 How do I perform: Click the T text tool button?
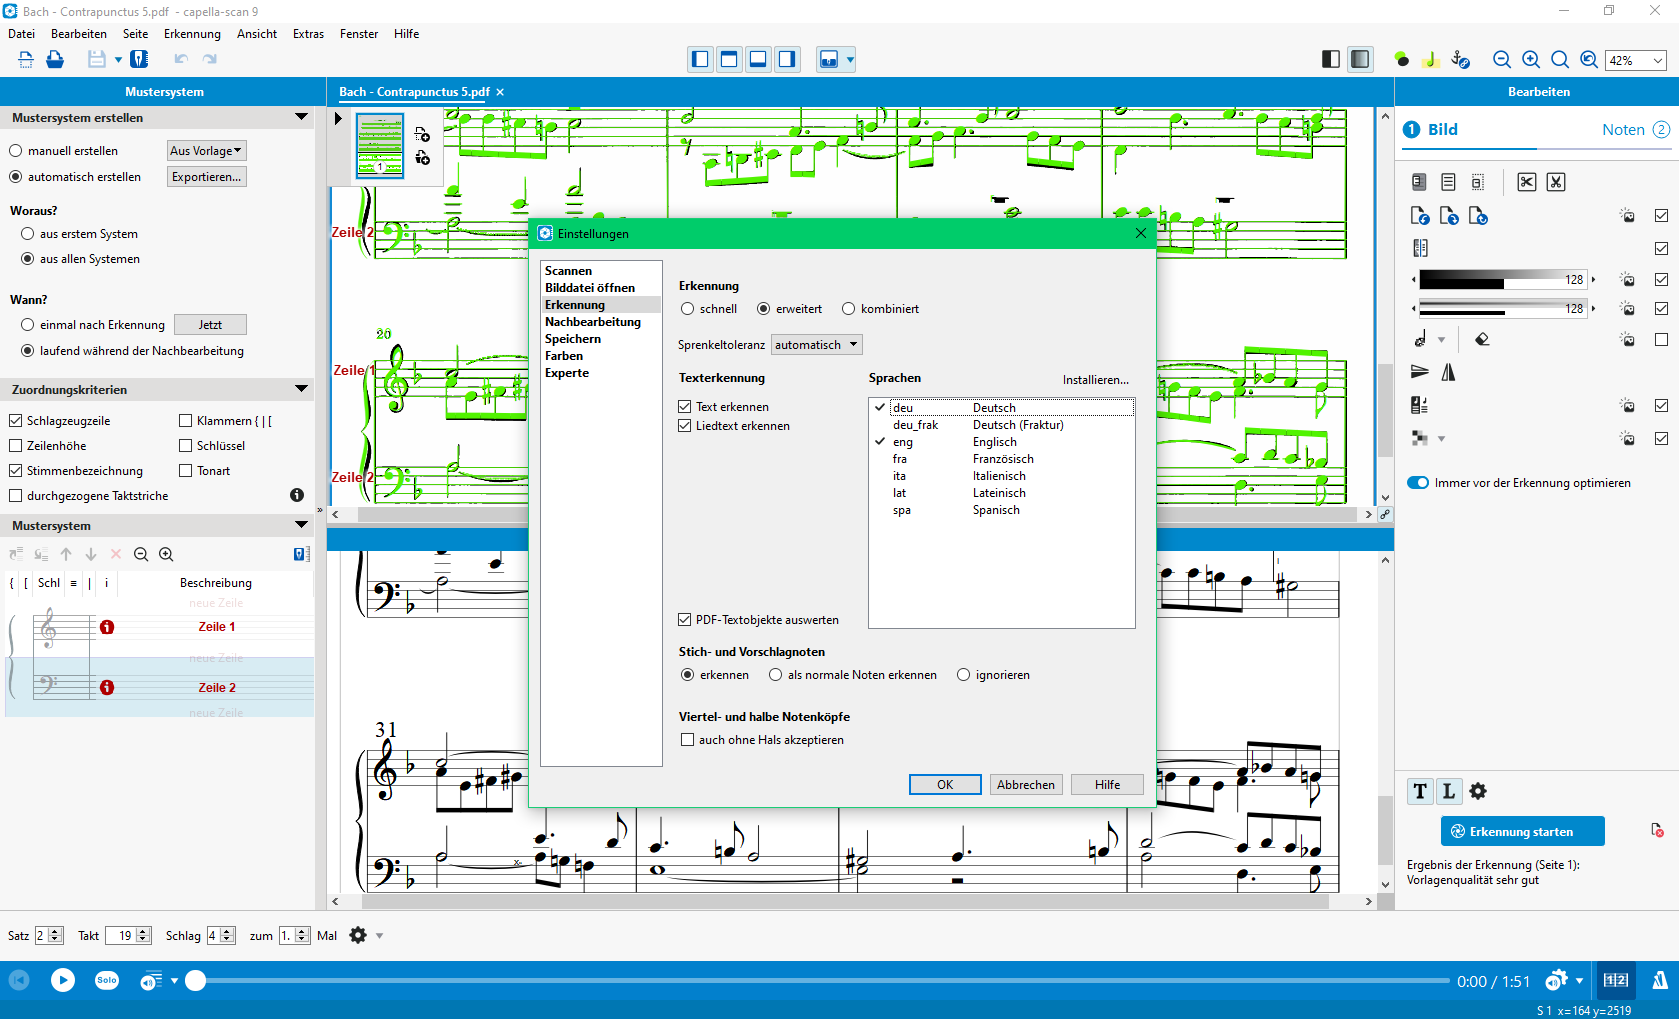coord(1420,792)
